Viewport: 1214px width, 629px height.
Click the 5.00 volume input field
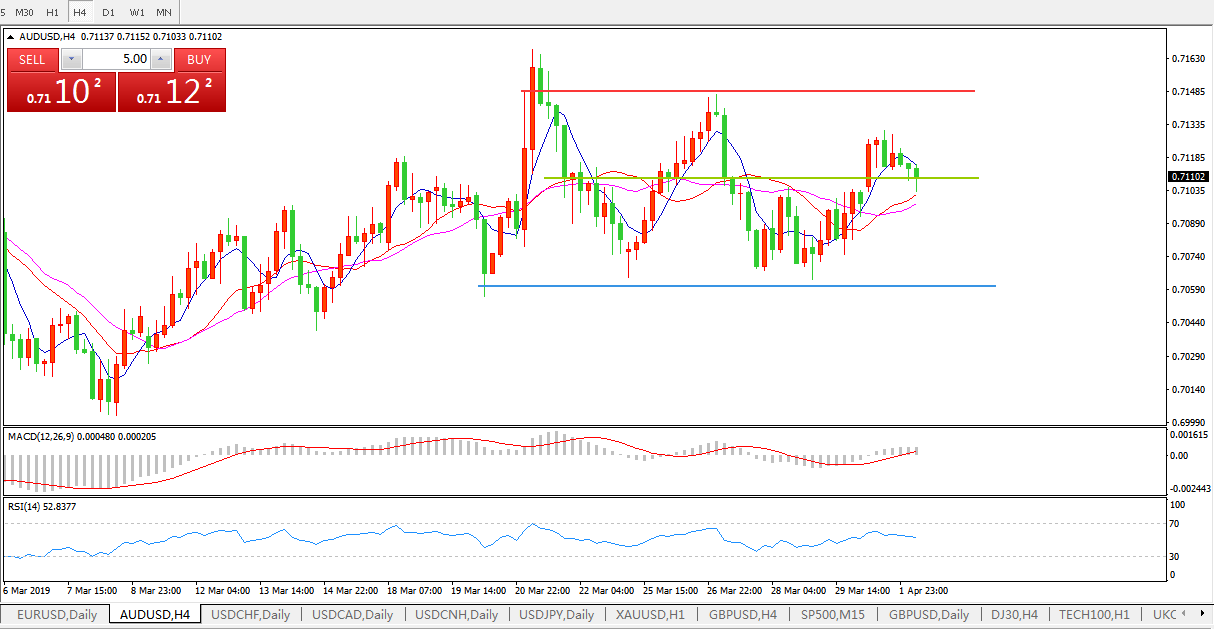(x=116, y=60)
